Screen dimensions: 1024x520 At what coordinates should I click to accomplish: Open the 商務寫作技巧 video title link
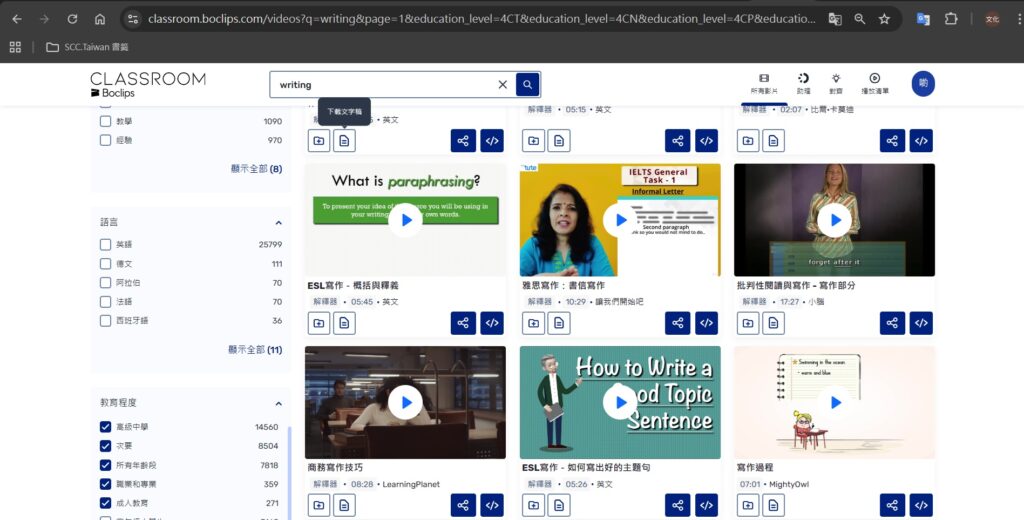335,467
